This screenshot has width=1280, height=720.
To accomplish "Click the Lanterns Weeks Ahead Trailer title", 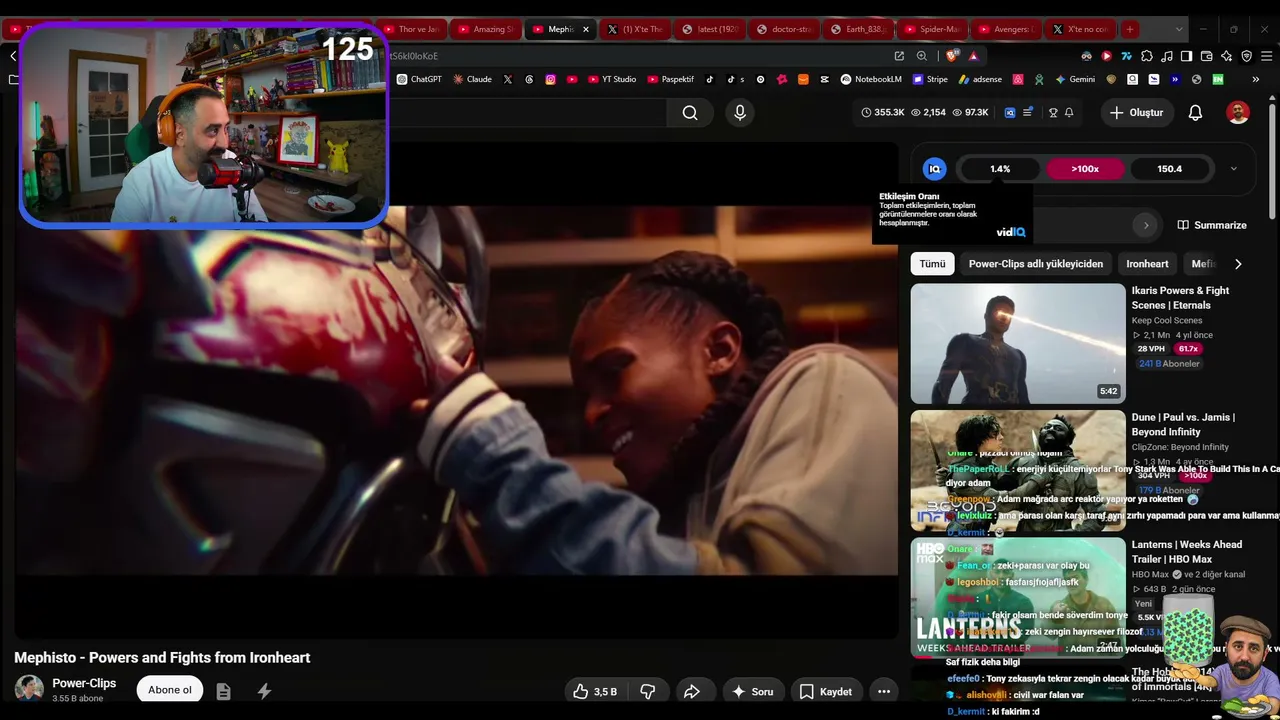I will coord(1187,552).
